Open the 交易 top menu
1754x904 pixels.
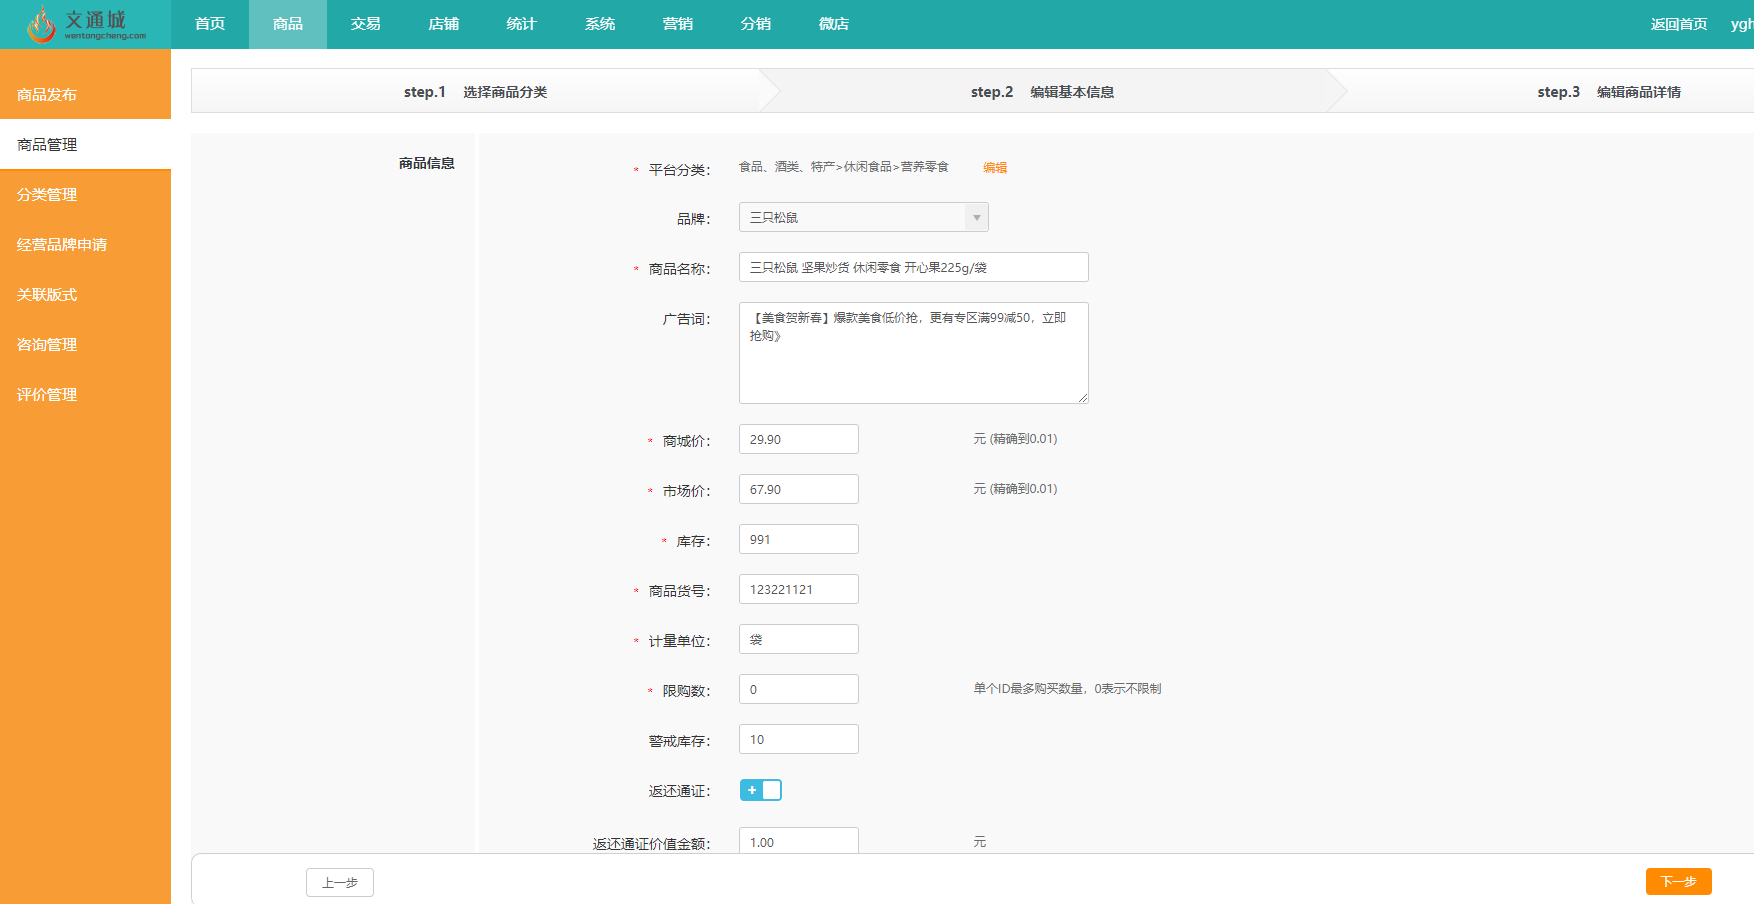tap(366, 24)
